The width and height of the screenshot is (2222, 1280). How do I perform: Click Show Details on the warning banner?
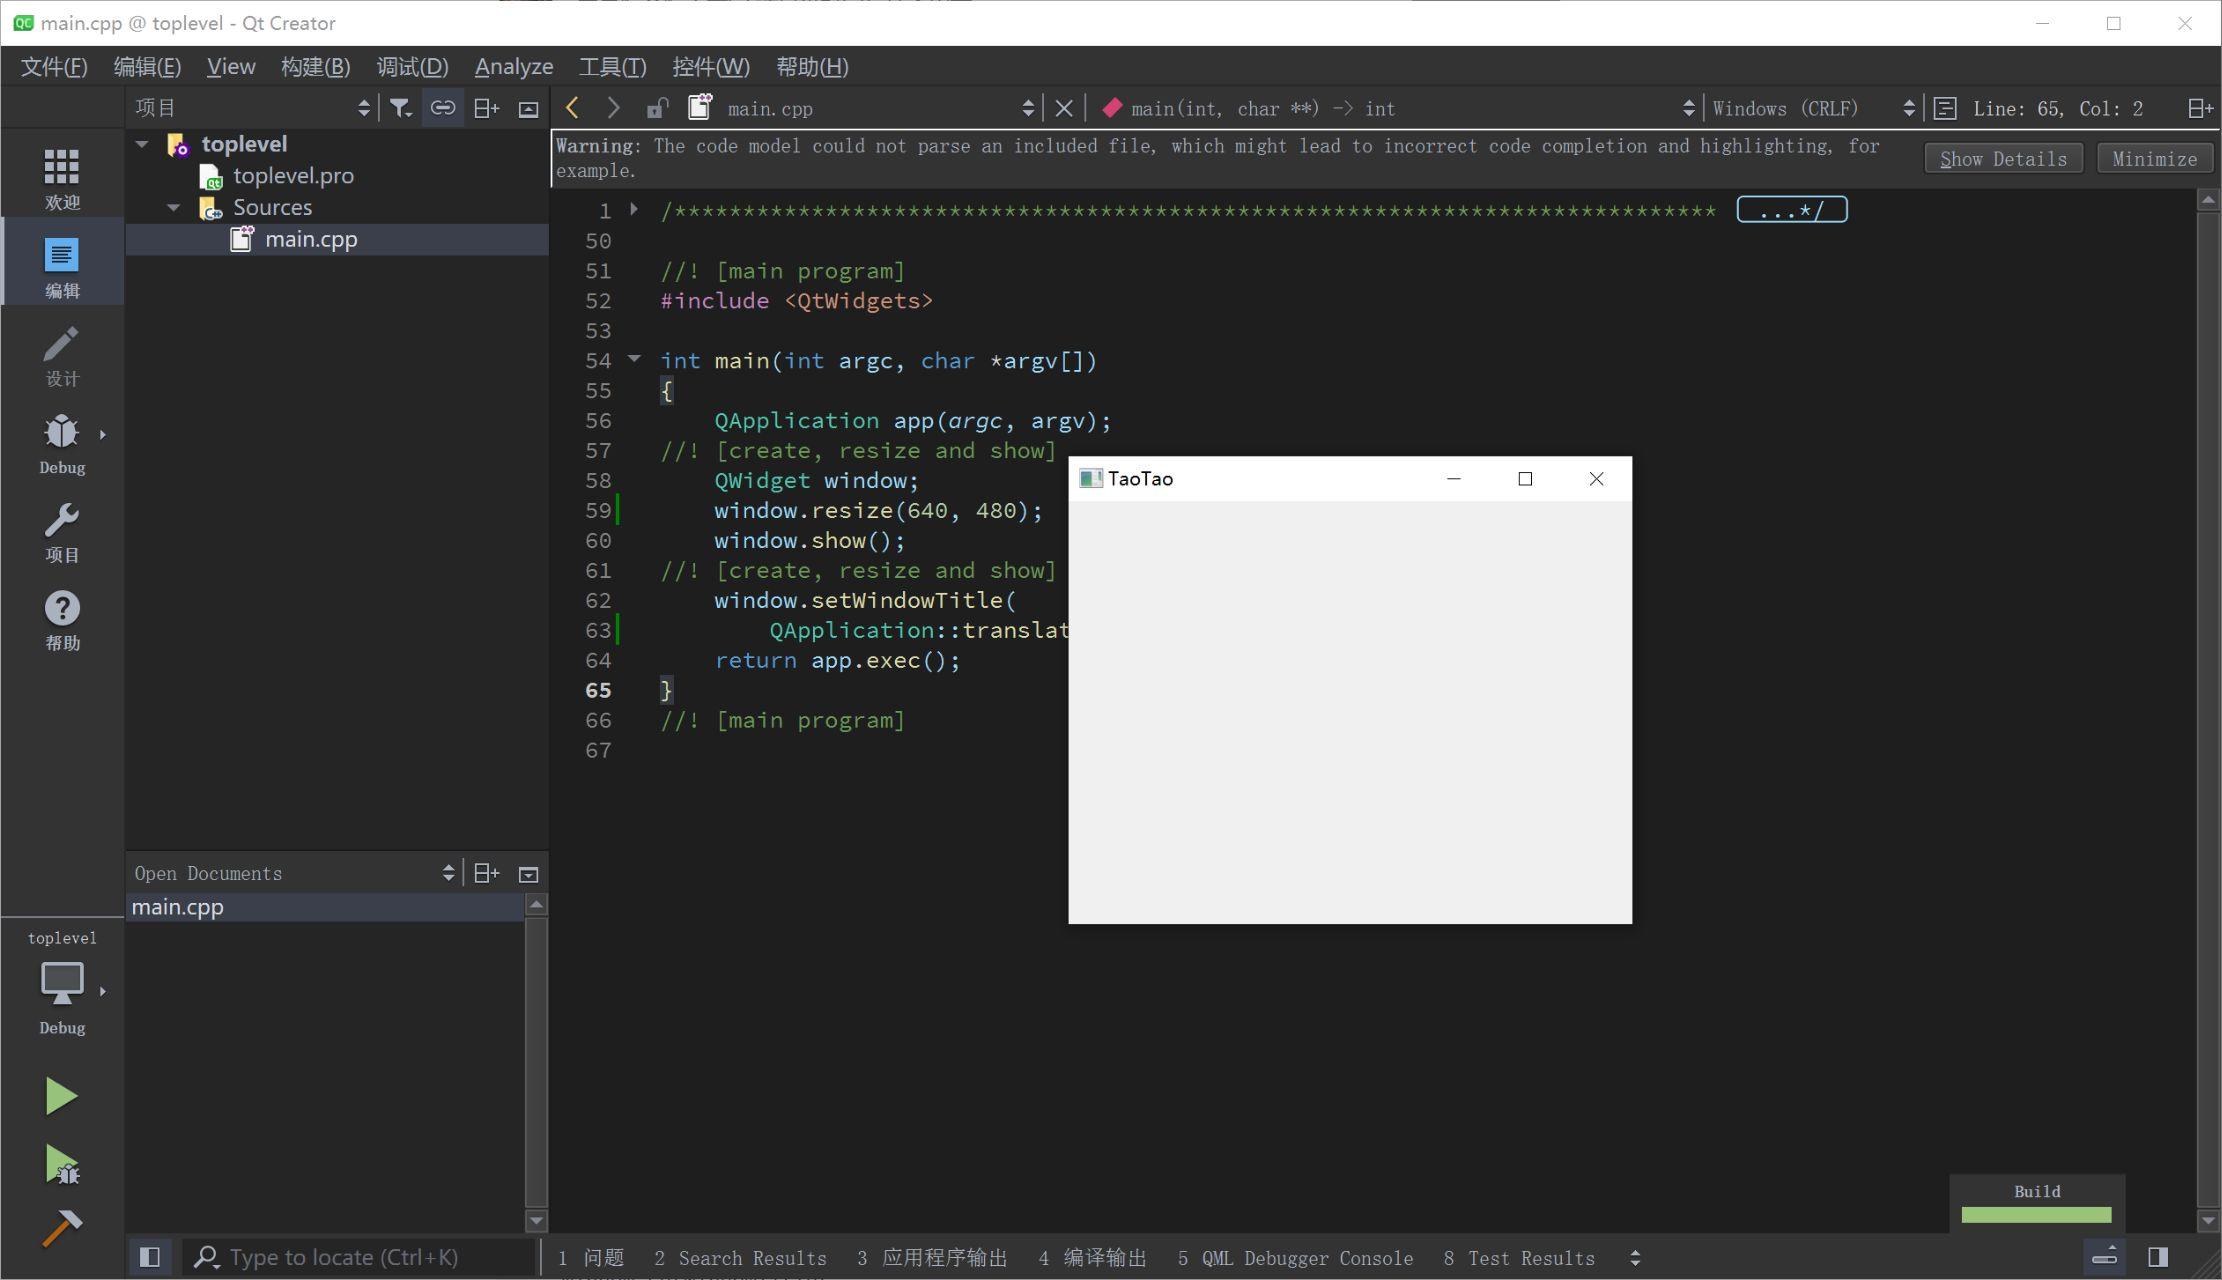coord(2003,158)
